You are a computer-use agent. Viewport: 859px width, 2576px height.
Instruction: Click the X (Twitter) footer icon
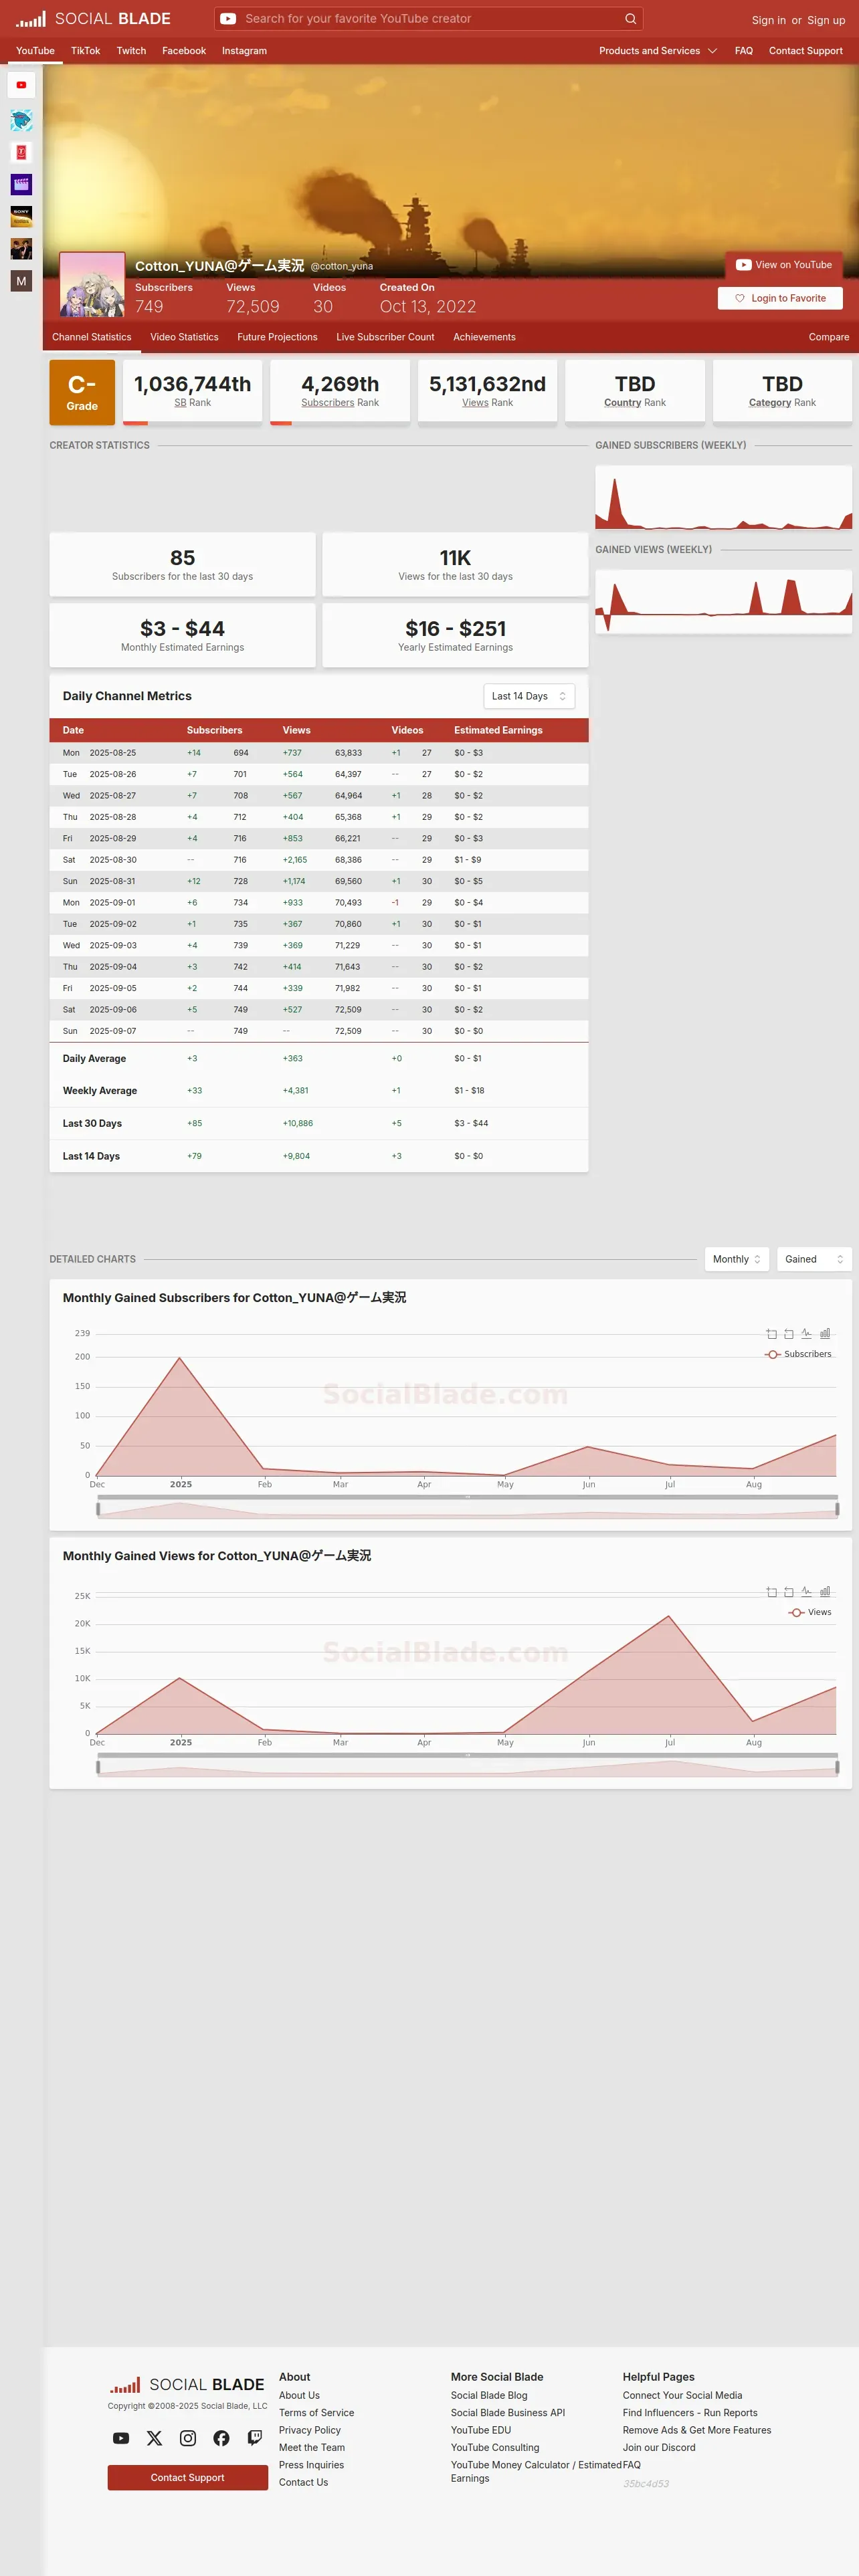(x=154, y=2438)
